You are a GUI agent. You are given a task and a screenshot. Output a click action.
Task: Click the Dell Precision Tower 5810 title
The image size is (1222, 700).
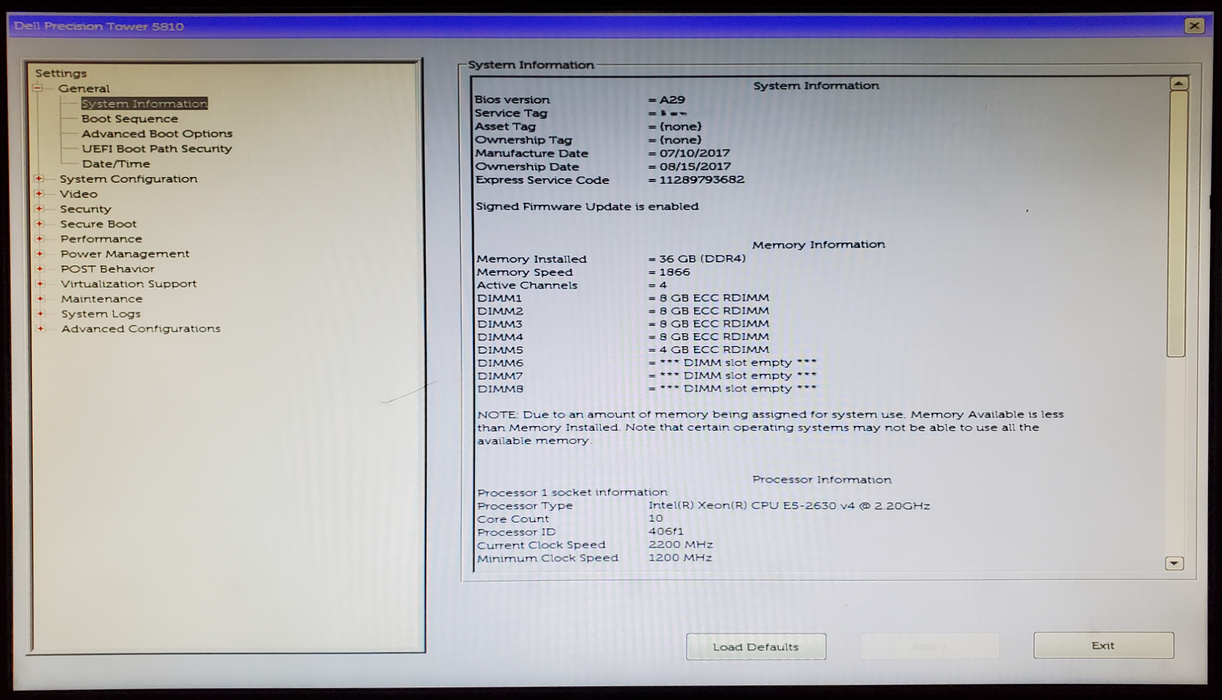[x=99, y=27]
